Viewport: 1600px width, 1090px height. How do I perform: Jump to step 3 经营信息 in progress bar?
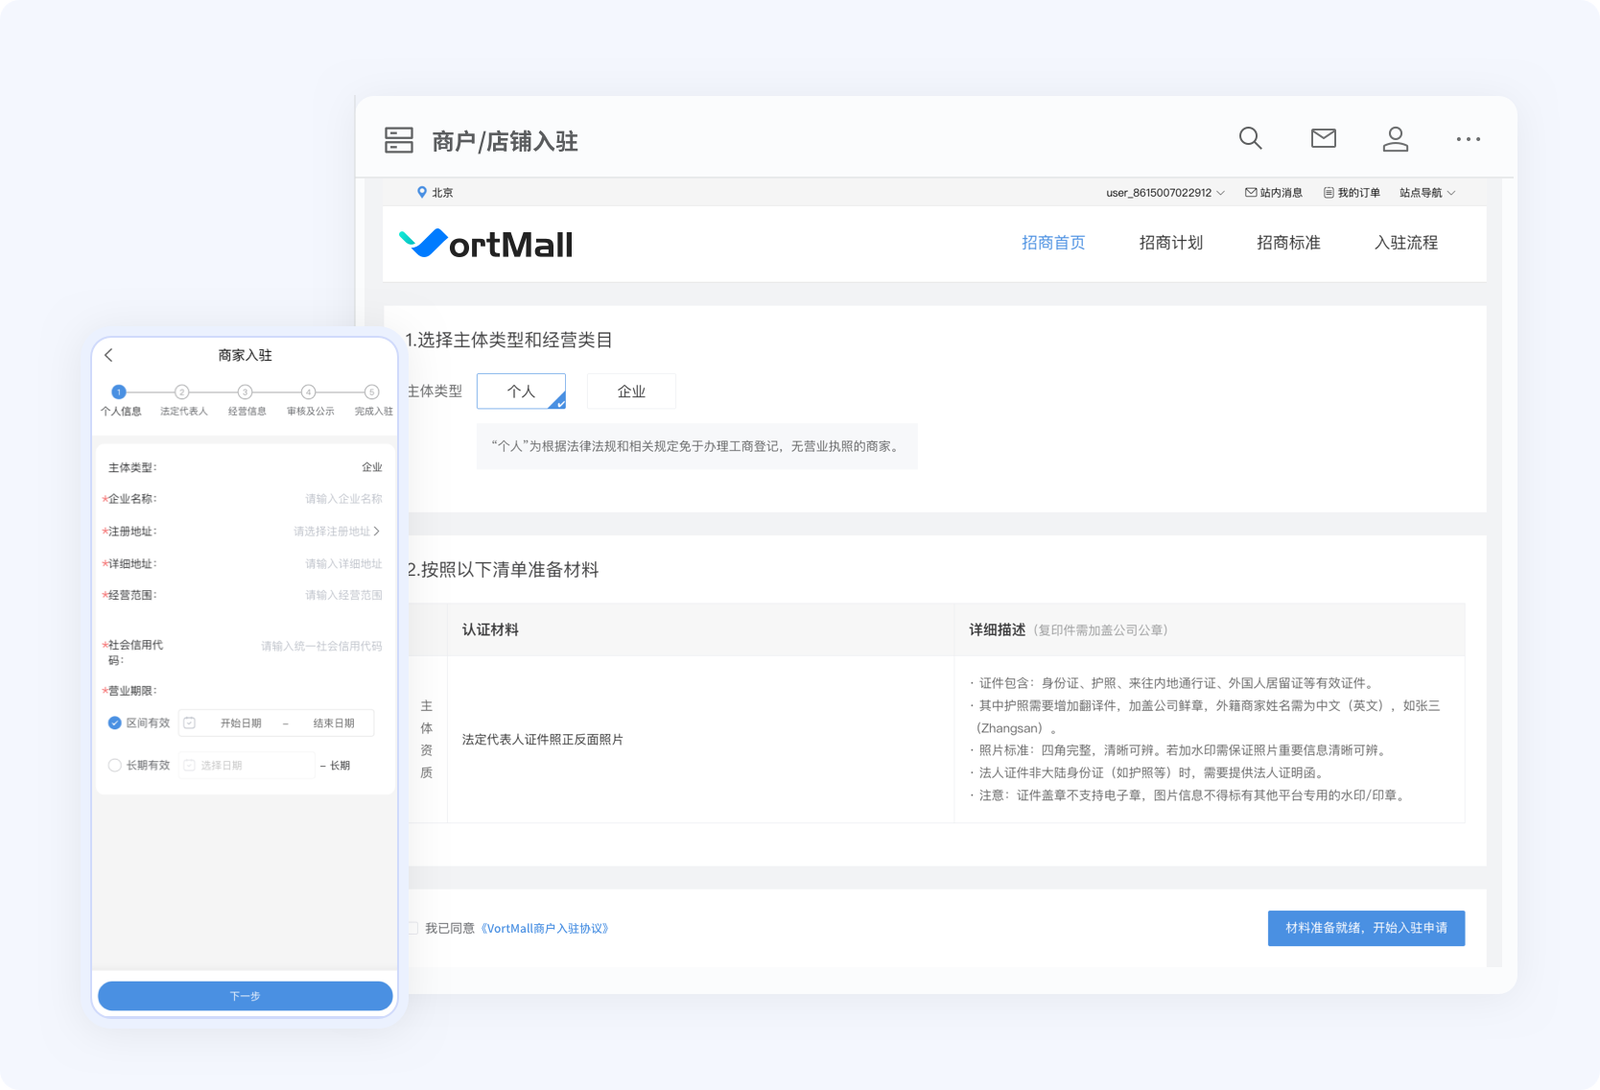coord(245,392)
